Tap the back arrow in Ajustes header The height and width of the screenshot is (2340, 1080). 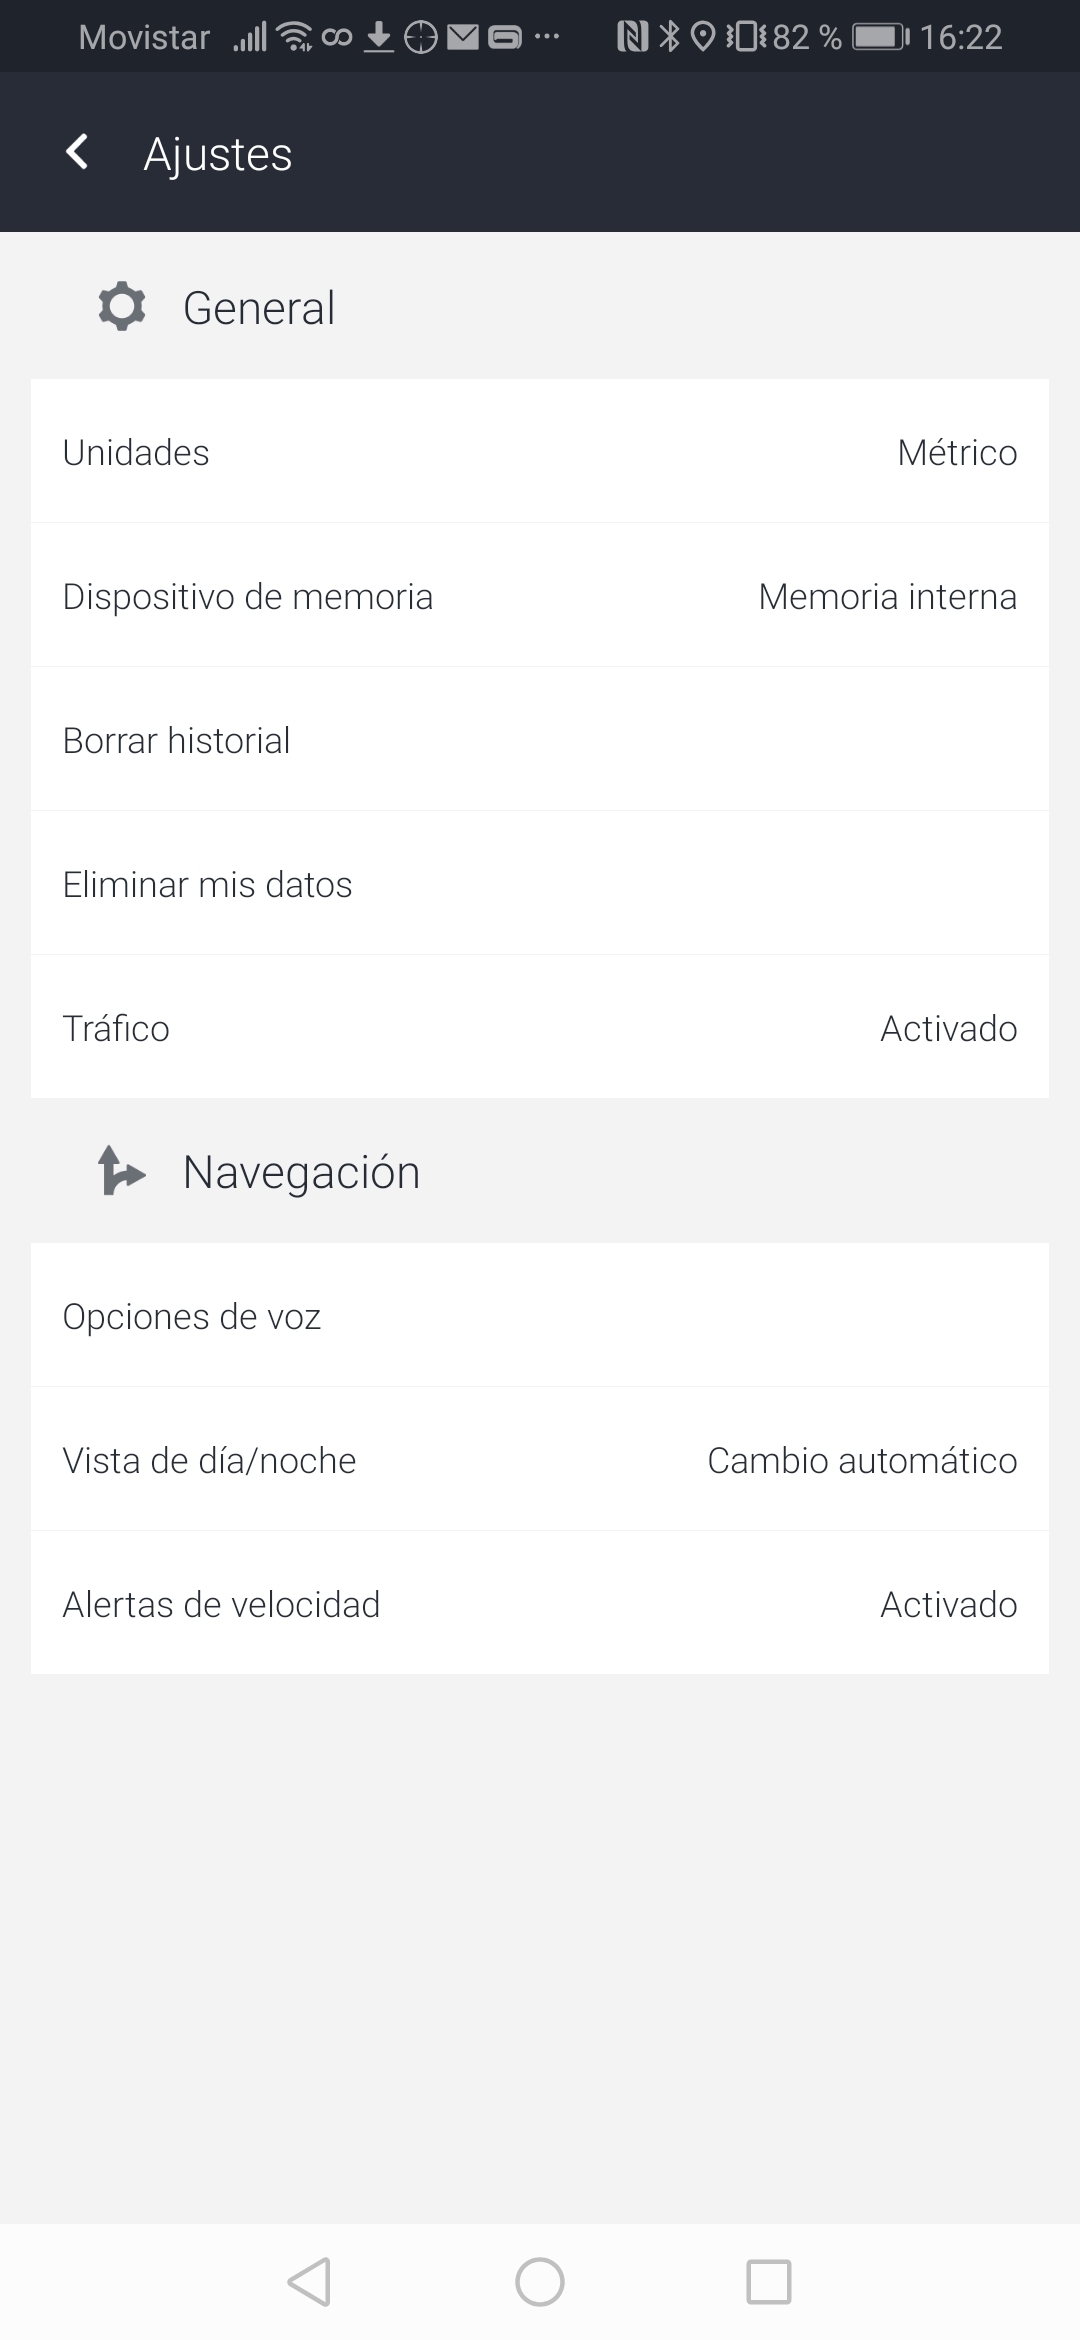[77, 153]
